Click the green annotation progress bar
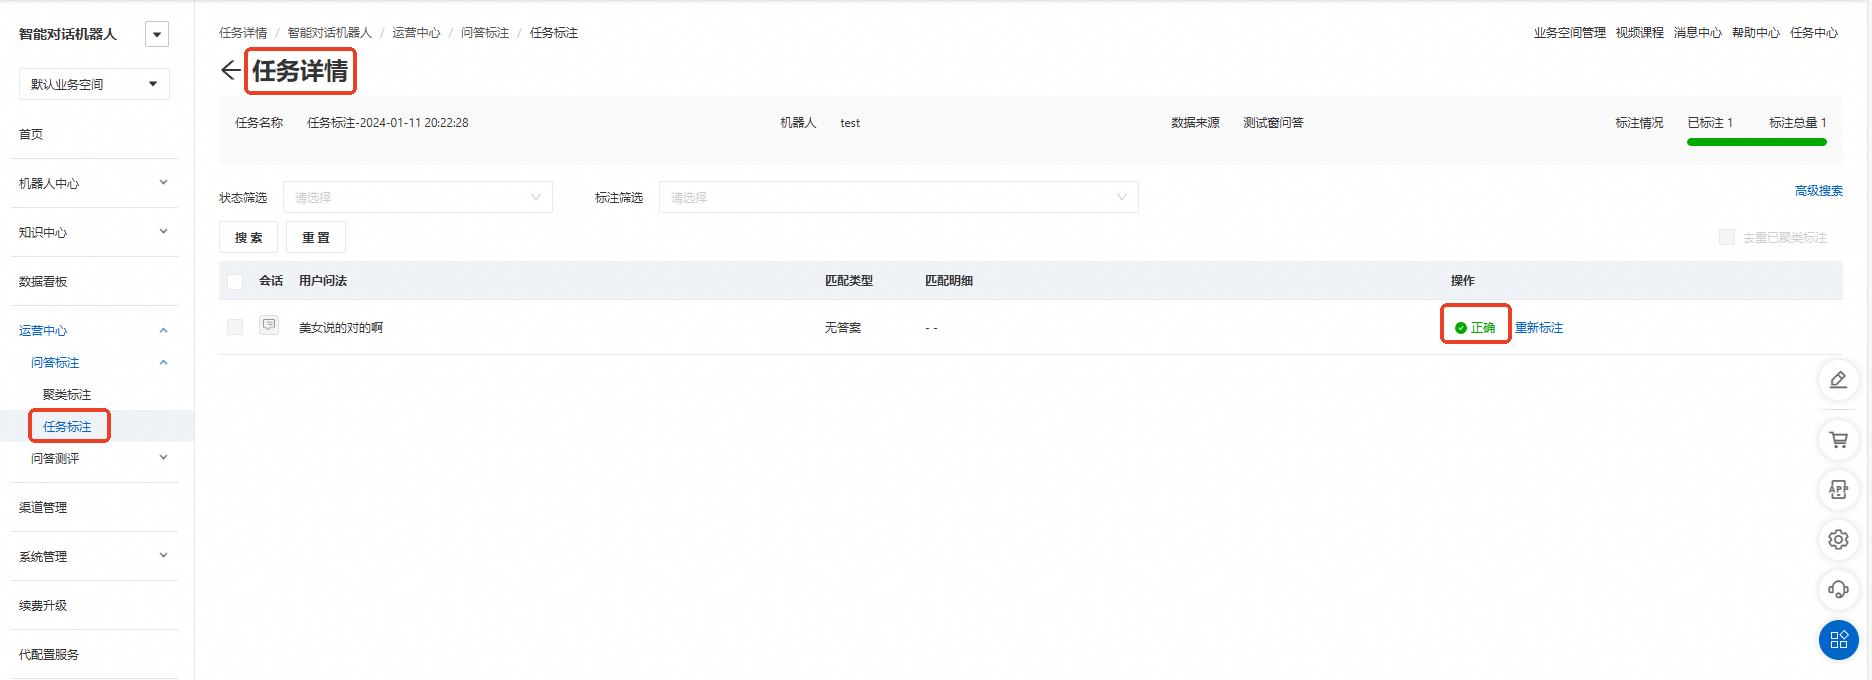 [1757, 142]
